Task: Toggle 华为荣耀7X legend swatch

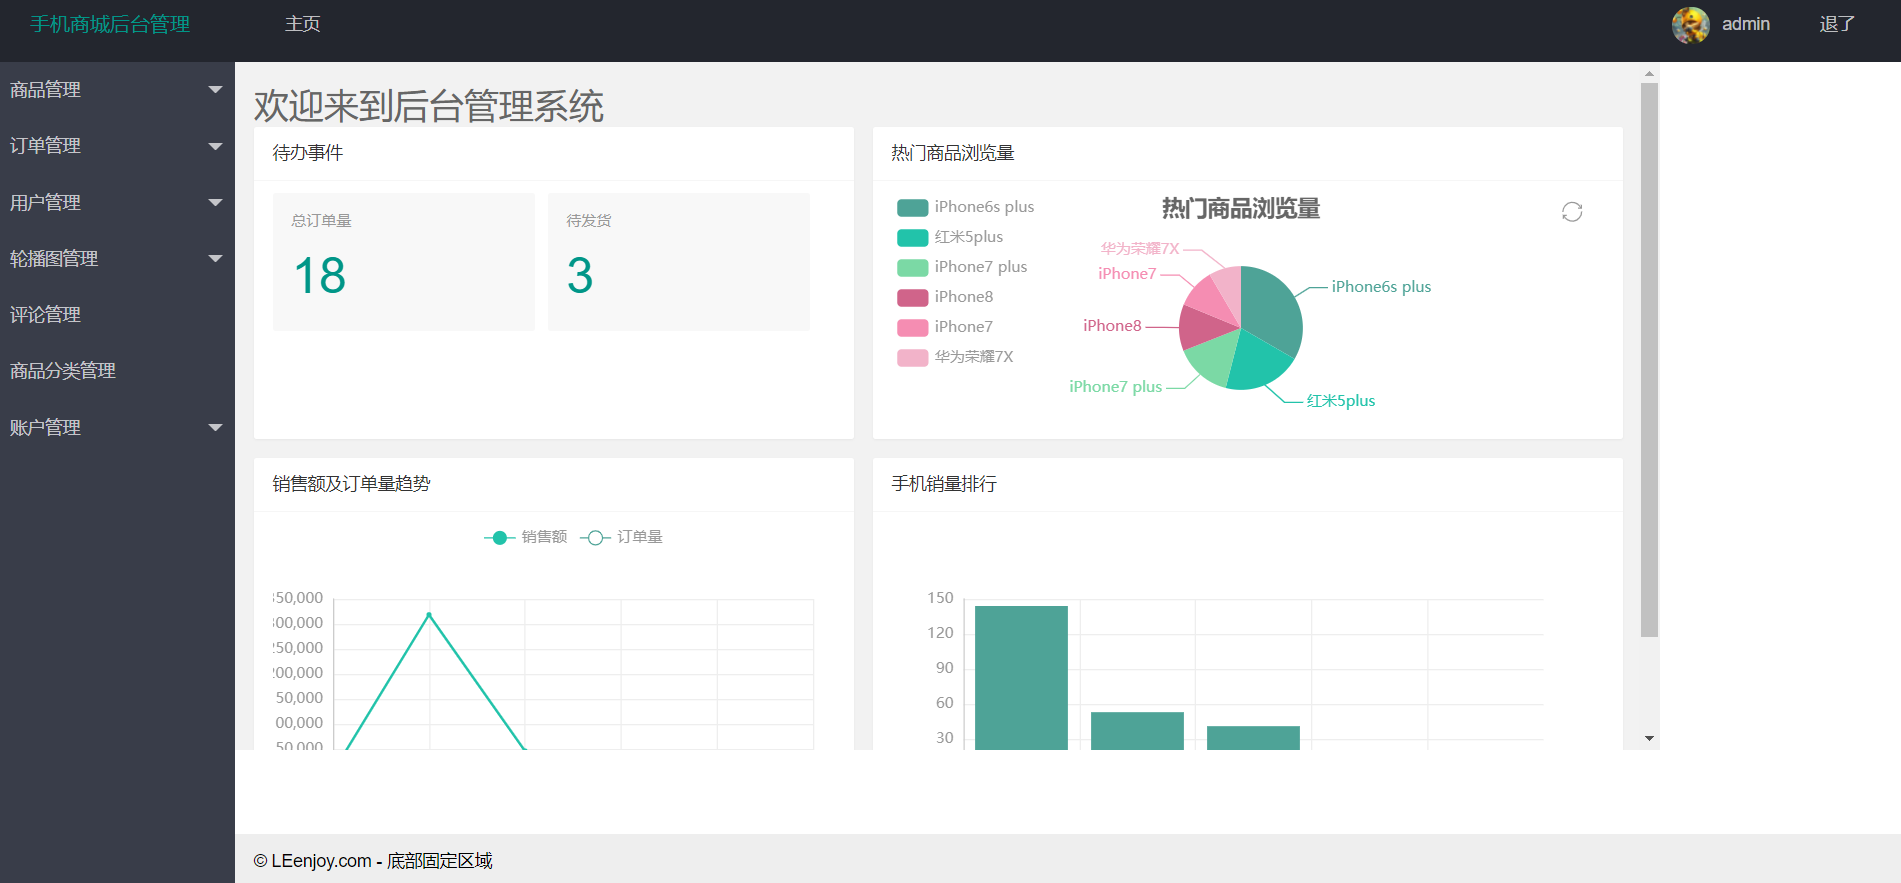Action: (x=912, y=358)
